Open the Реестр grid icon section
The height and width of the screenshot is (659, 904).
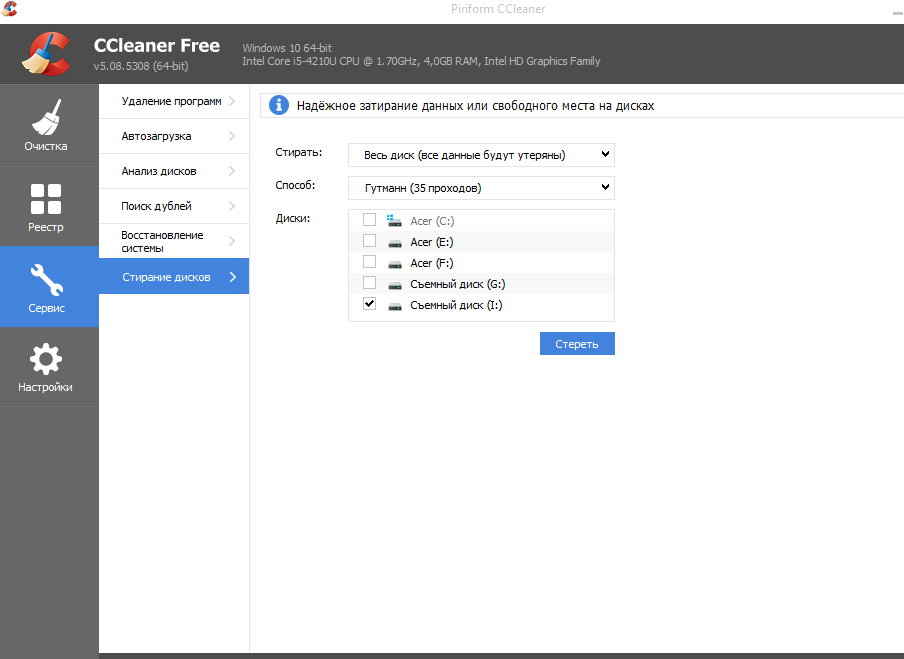46,206
